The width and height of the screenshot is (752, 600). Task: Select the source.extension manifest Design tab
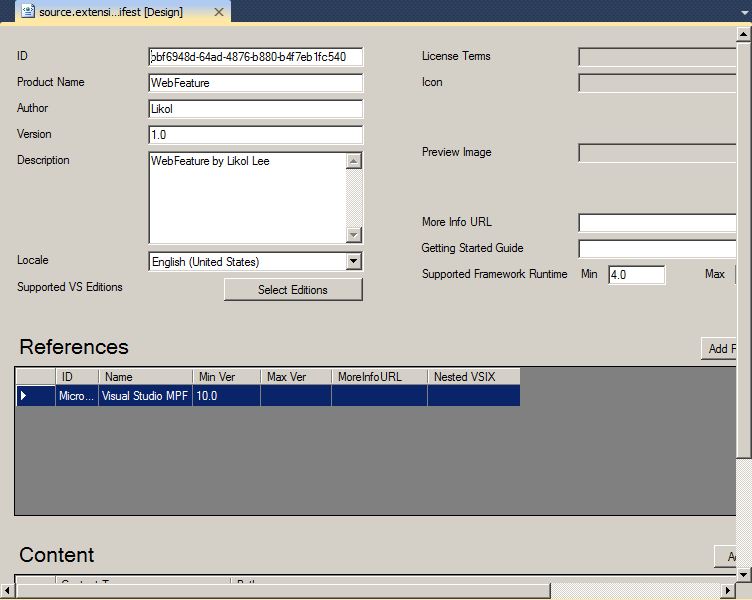[123, 12]
